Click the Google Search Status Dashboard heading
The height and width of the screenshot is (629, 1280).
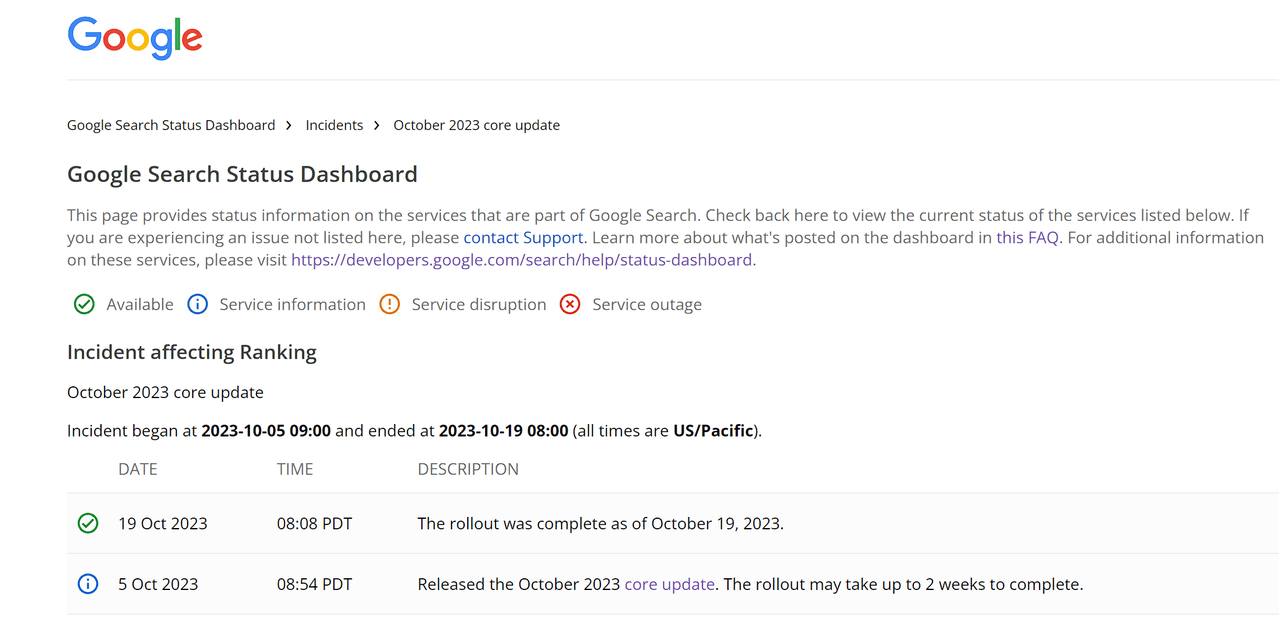(242, 174)
